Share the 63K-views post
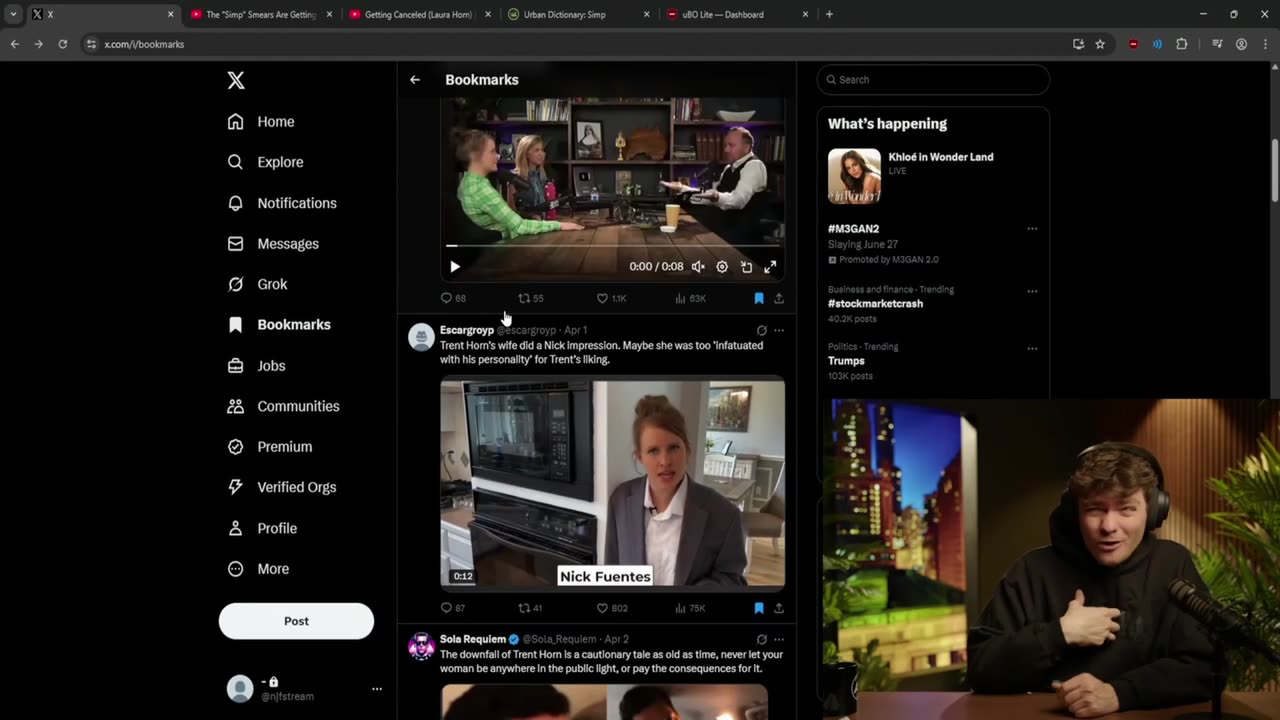The height and width of the screenshot is (720, 1280). click(x=779, y=298)
